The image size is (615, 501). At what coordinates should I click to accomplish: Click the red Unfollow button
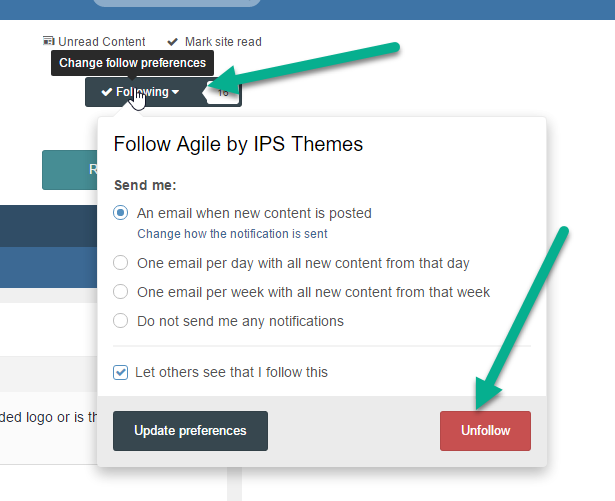[485, 431]
